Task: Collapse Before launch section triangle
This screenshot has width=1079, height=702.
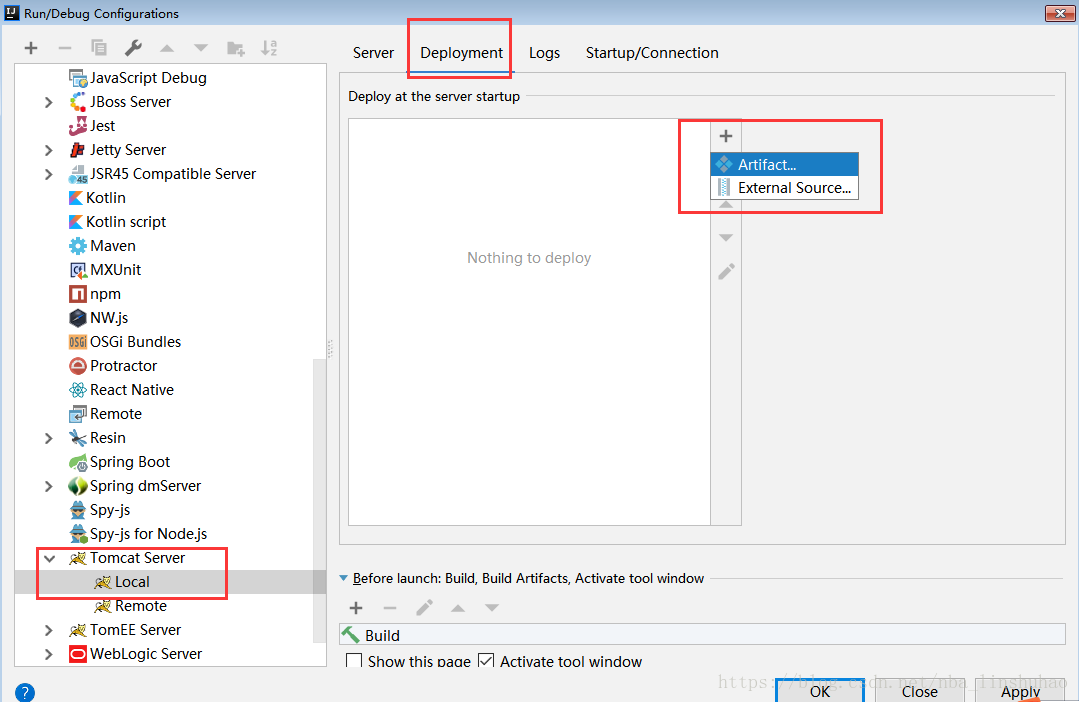Action: click(343, 579)
